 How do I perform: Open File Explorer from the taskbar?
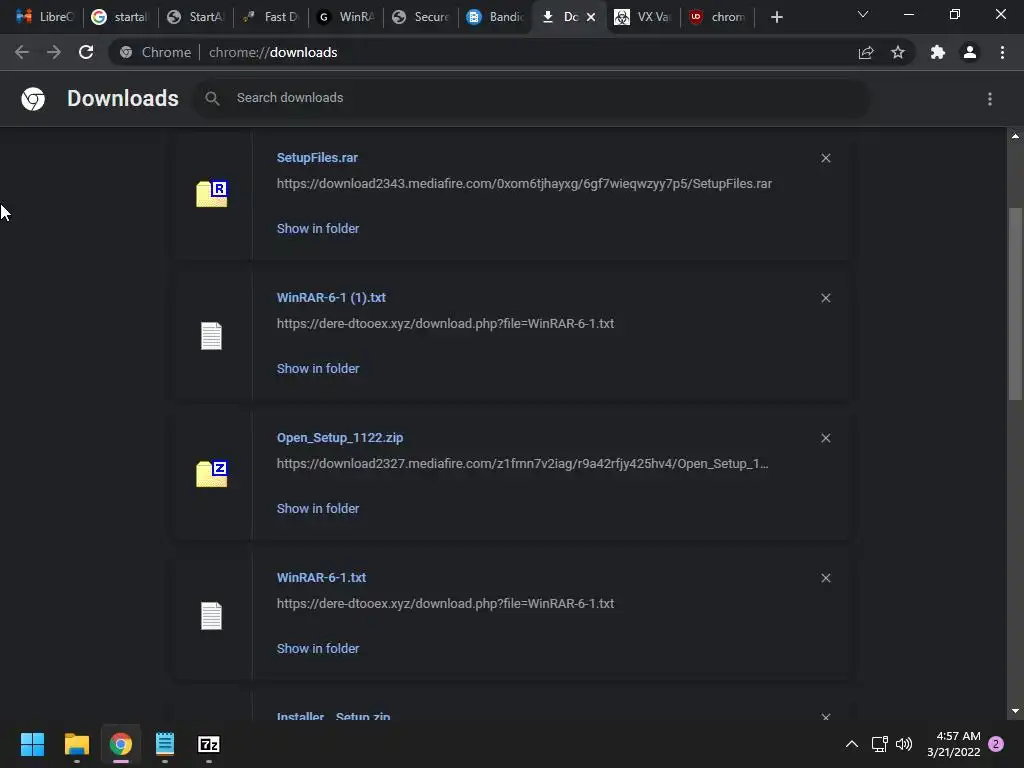click(77, 744)
